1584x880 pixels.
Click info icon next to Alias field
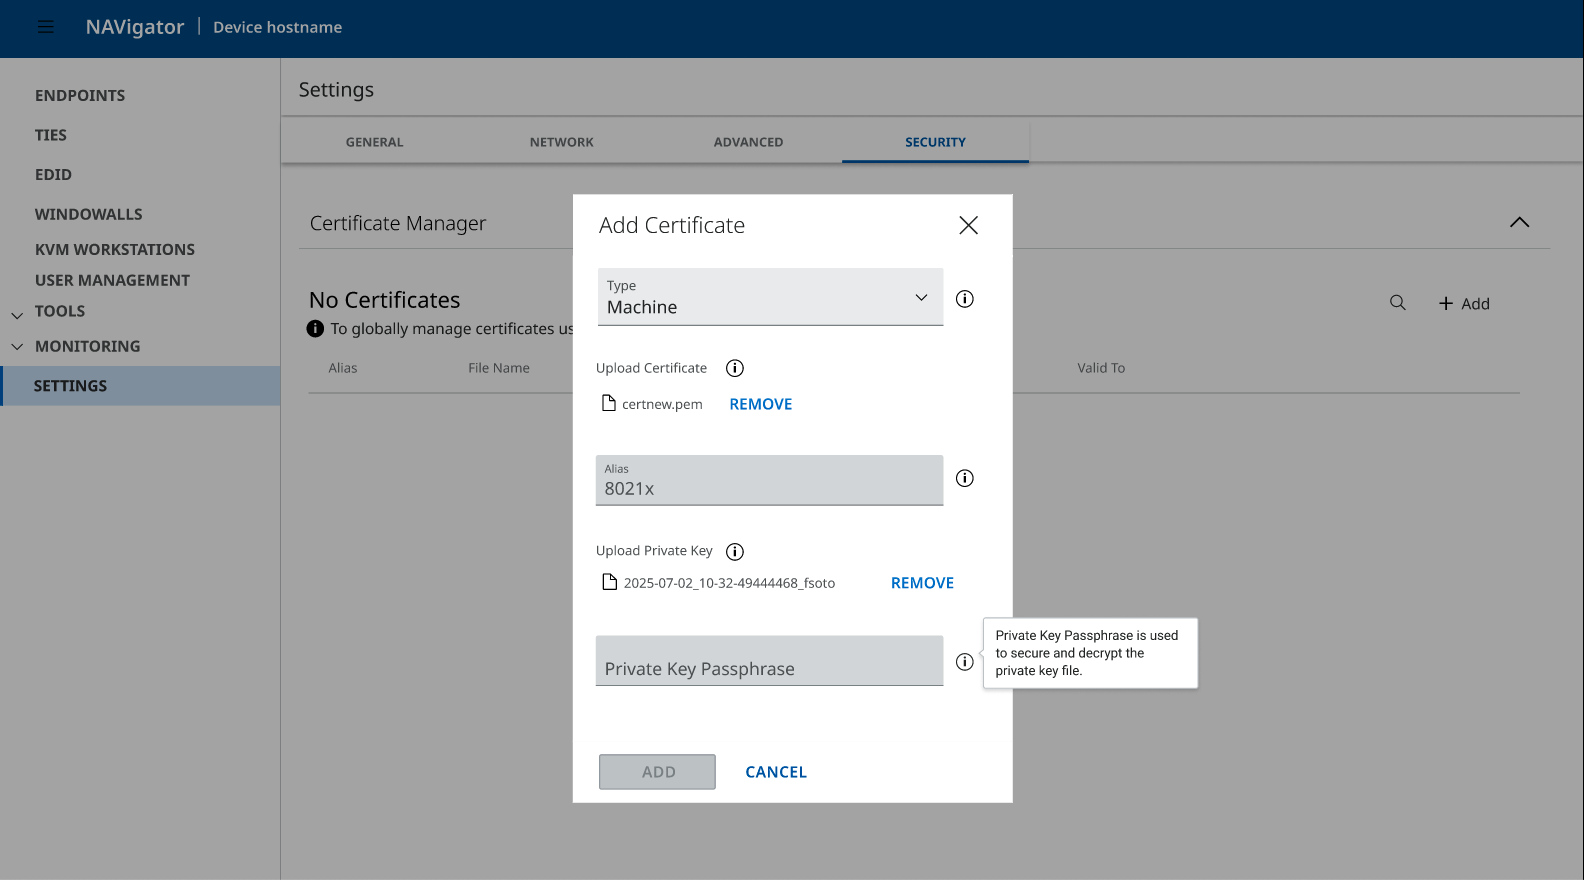[x=964, y=478]
